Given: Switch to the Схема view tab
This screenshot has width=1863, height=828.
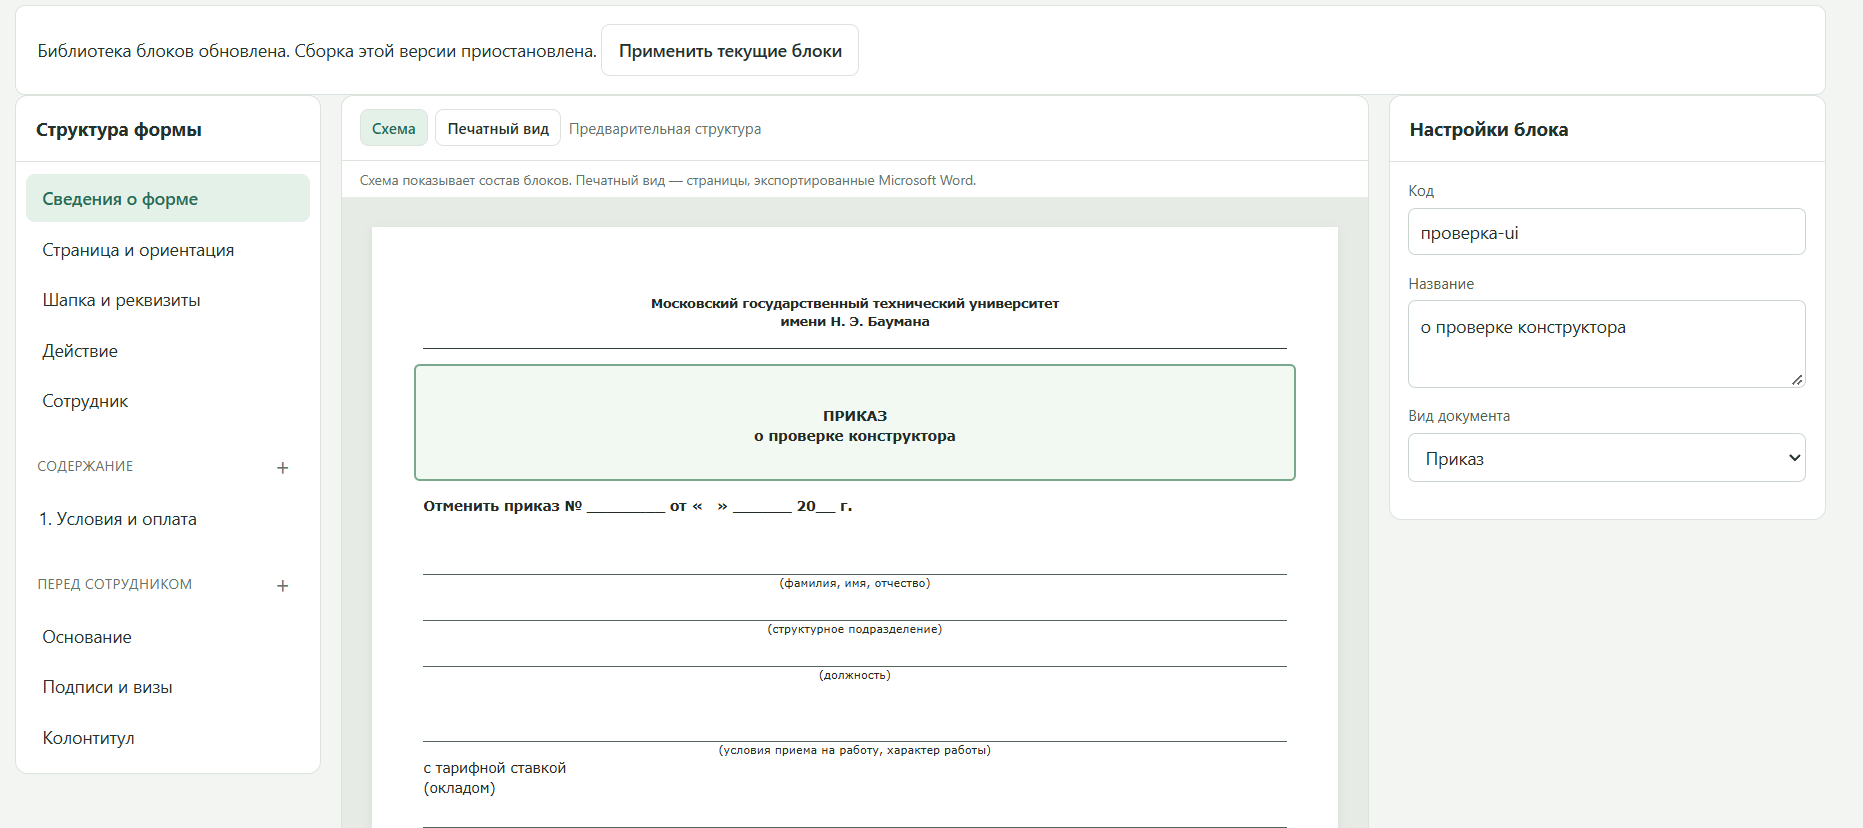Looking at the screenshot, I should pyautogui.click(x=394, y=128).
